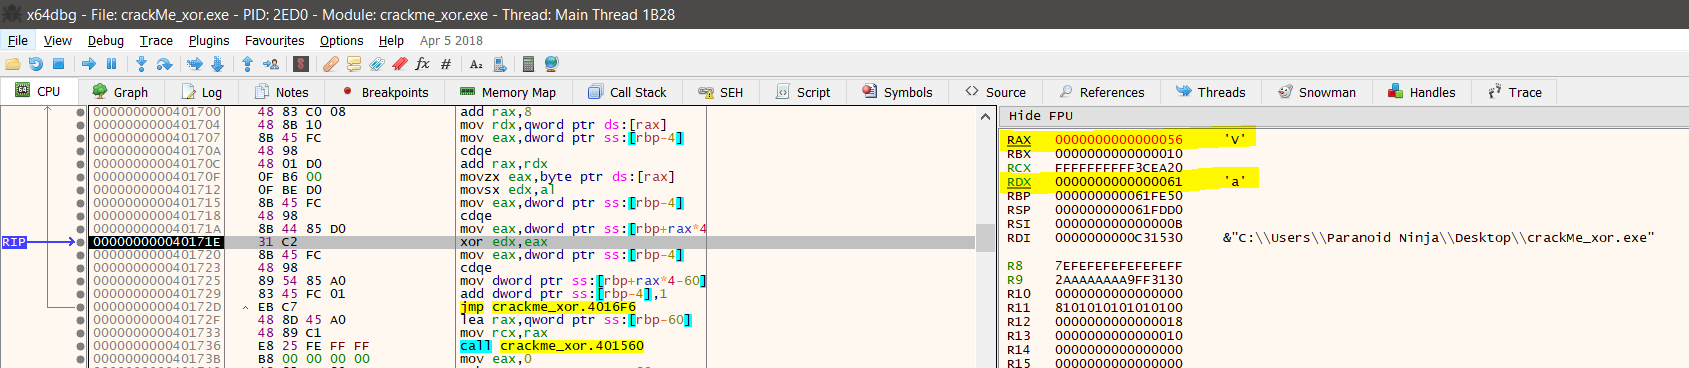Switch to the Notes tab

click(281, 92)
